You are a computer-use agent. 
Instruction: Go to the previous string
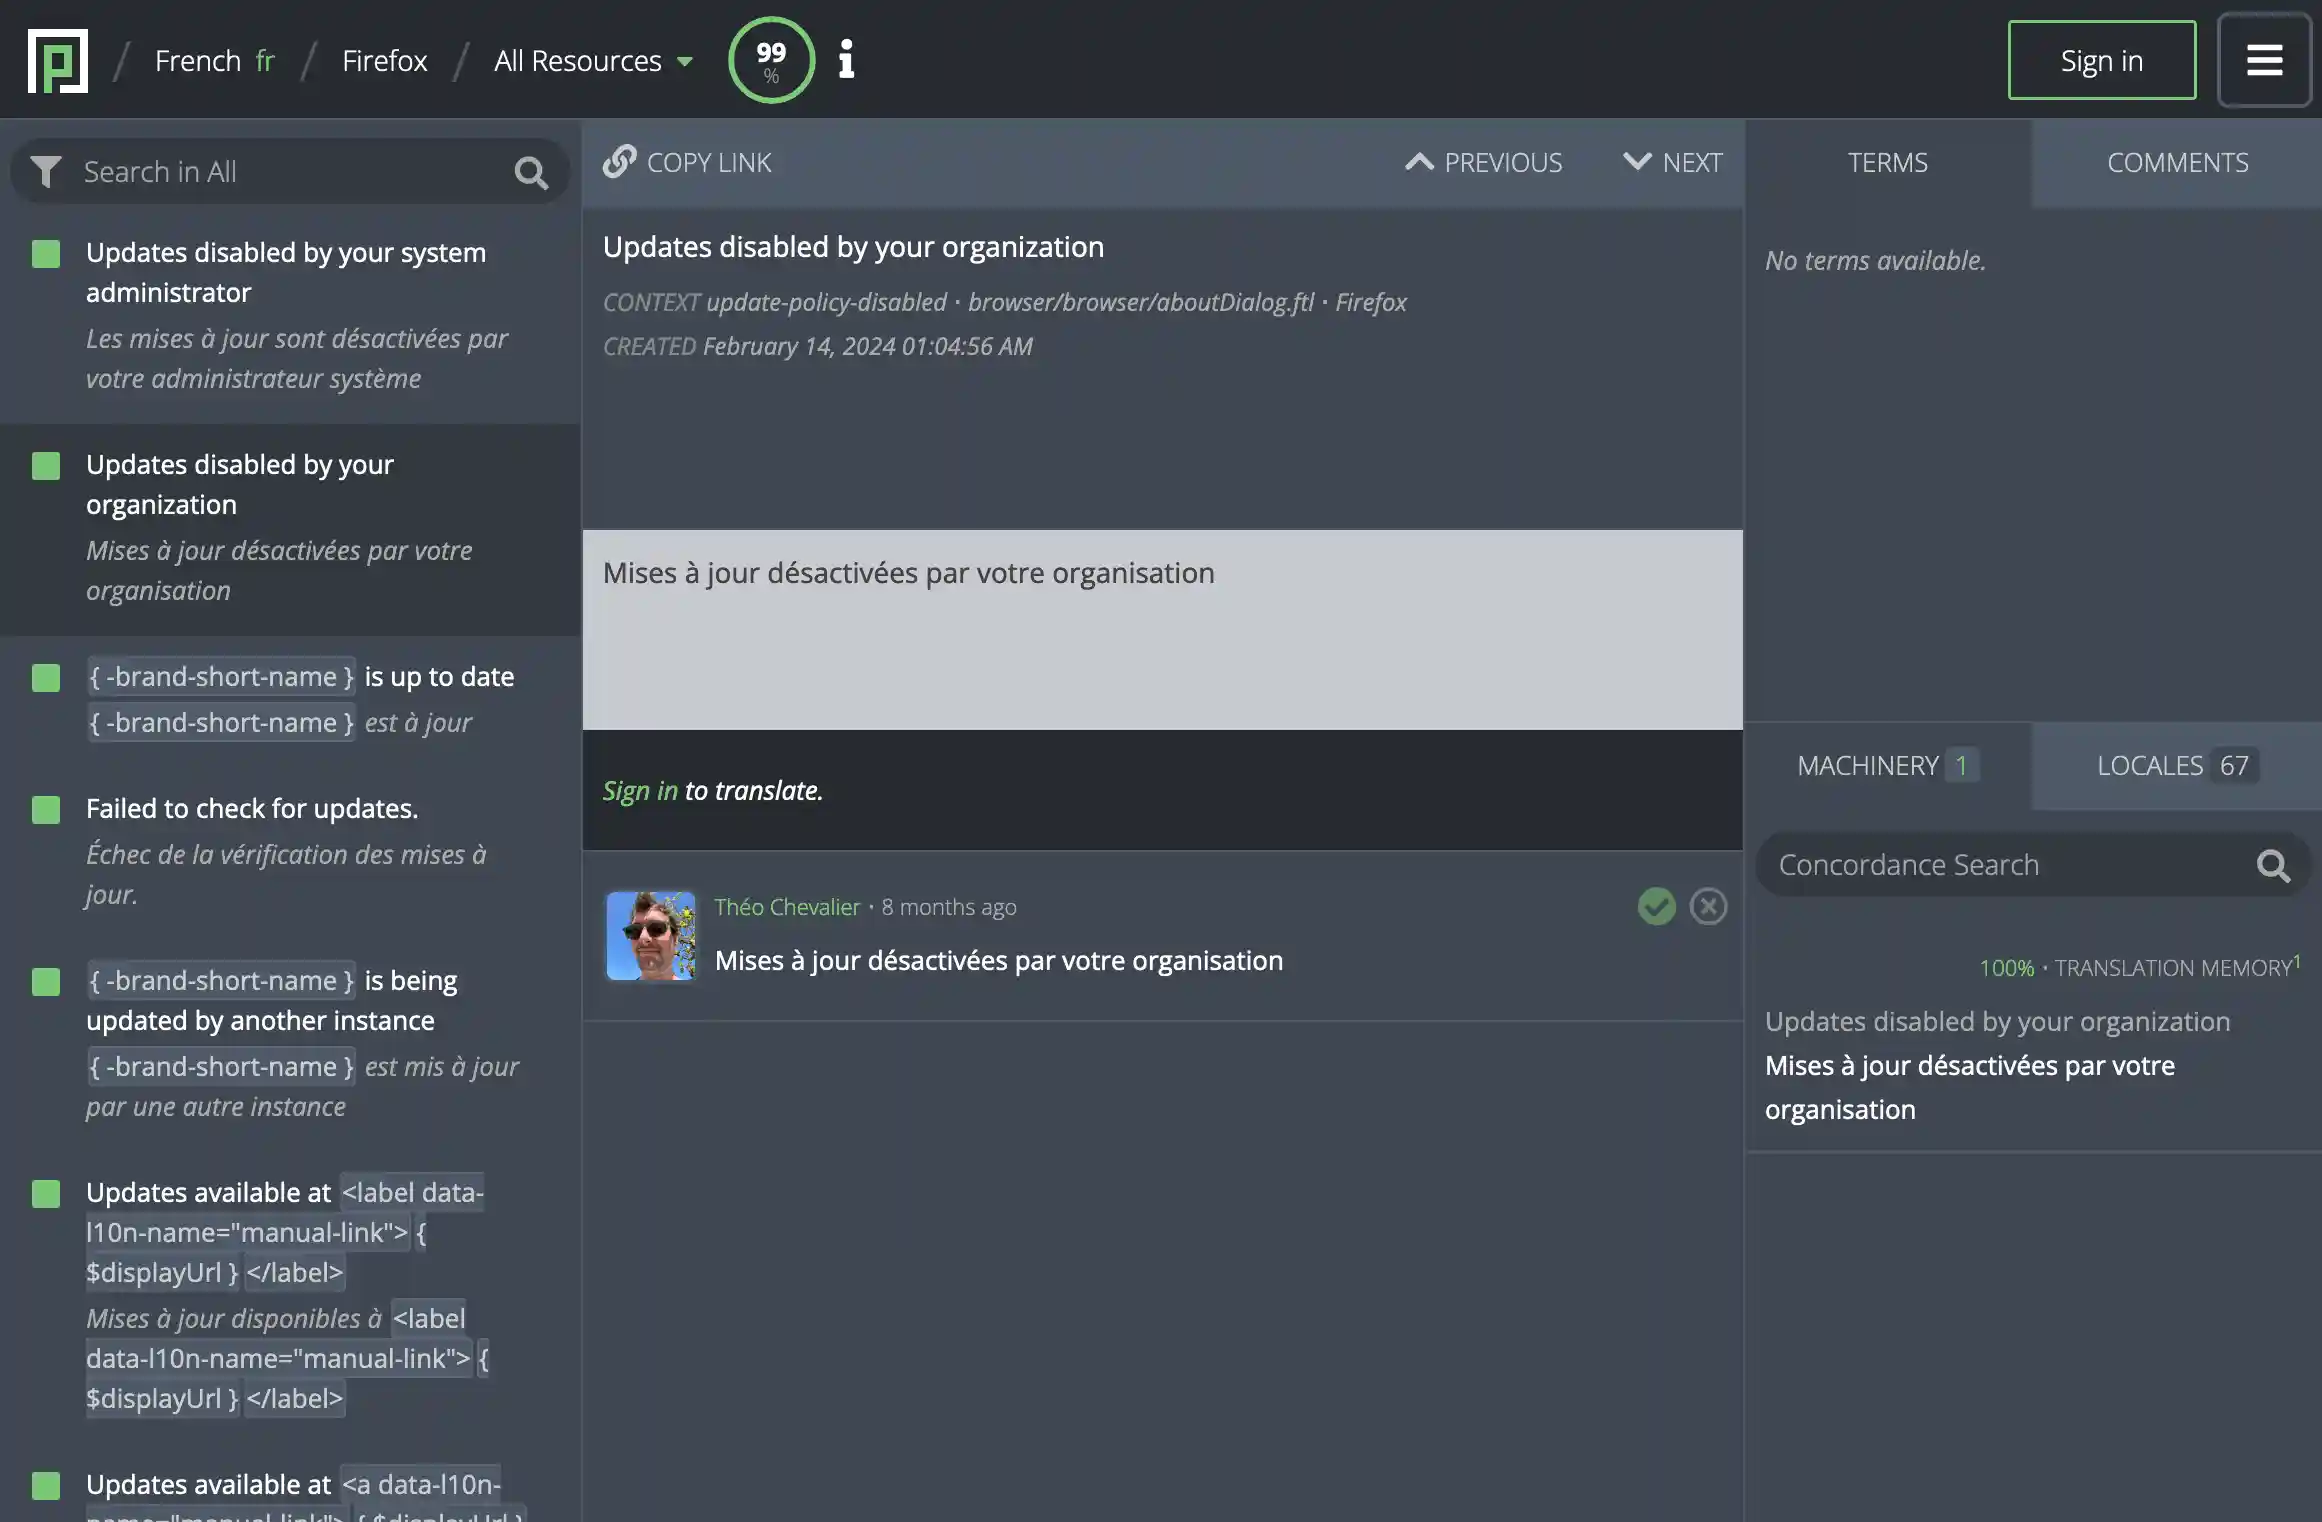click(1484, 162)
